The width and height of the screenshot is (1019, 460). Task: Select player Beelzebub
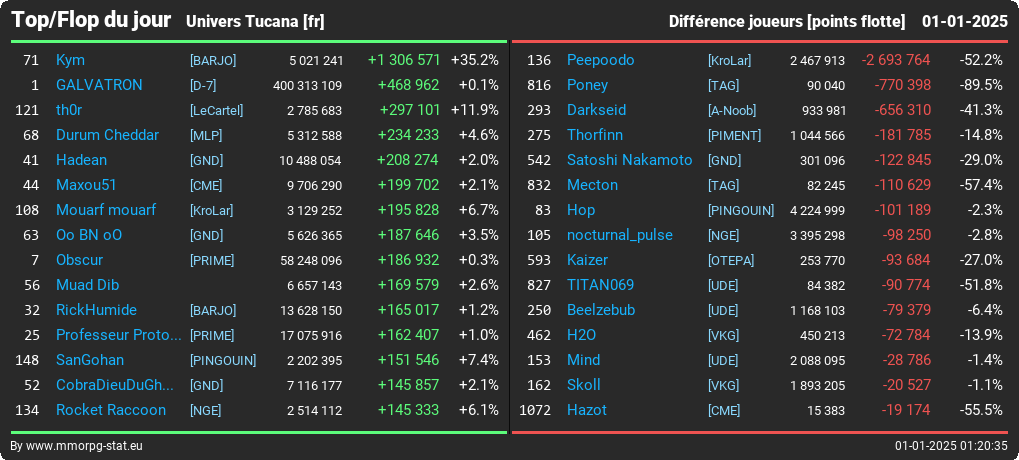600,310
